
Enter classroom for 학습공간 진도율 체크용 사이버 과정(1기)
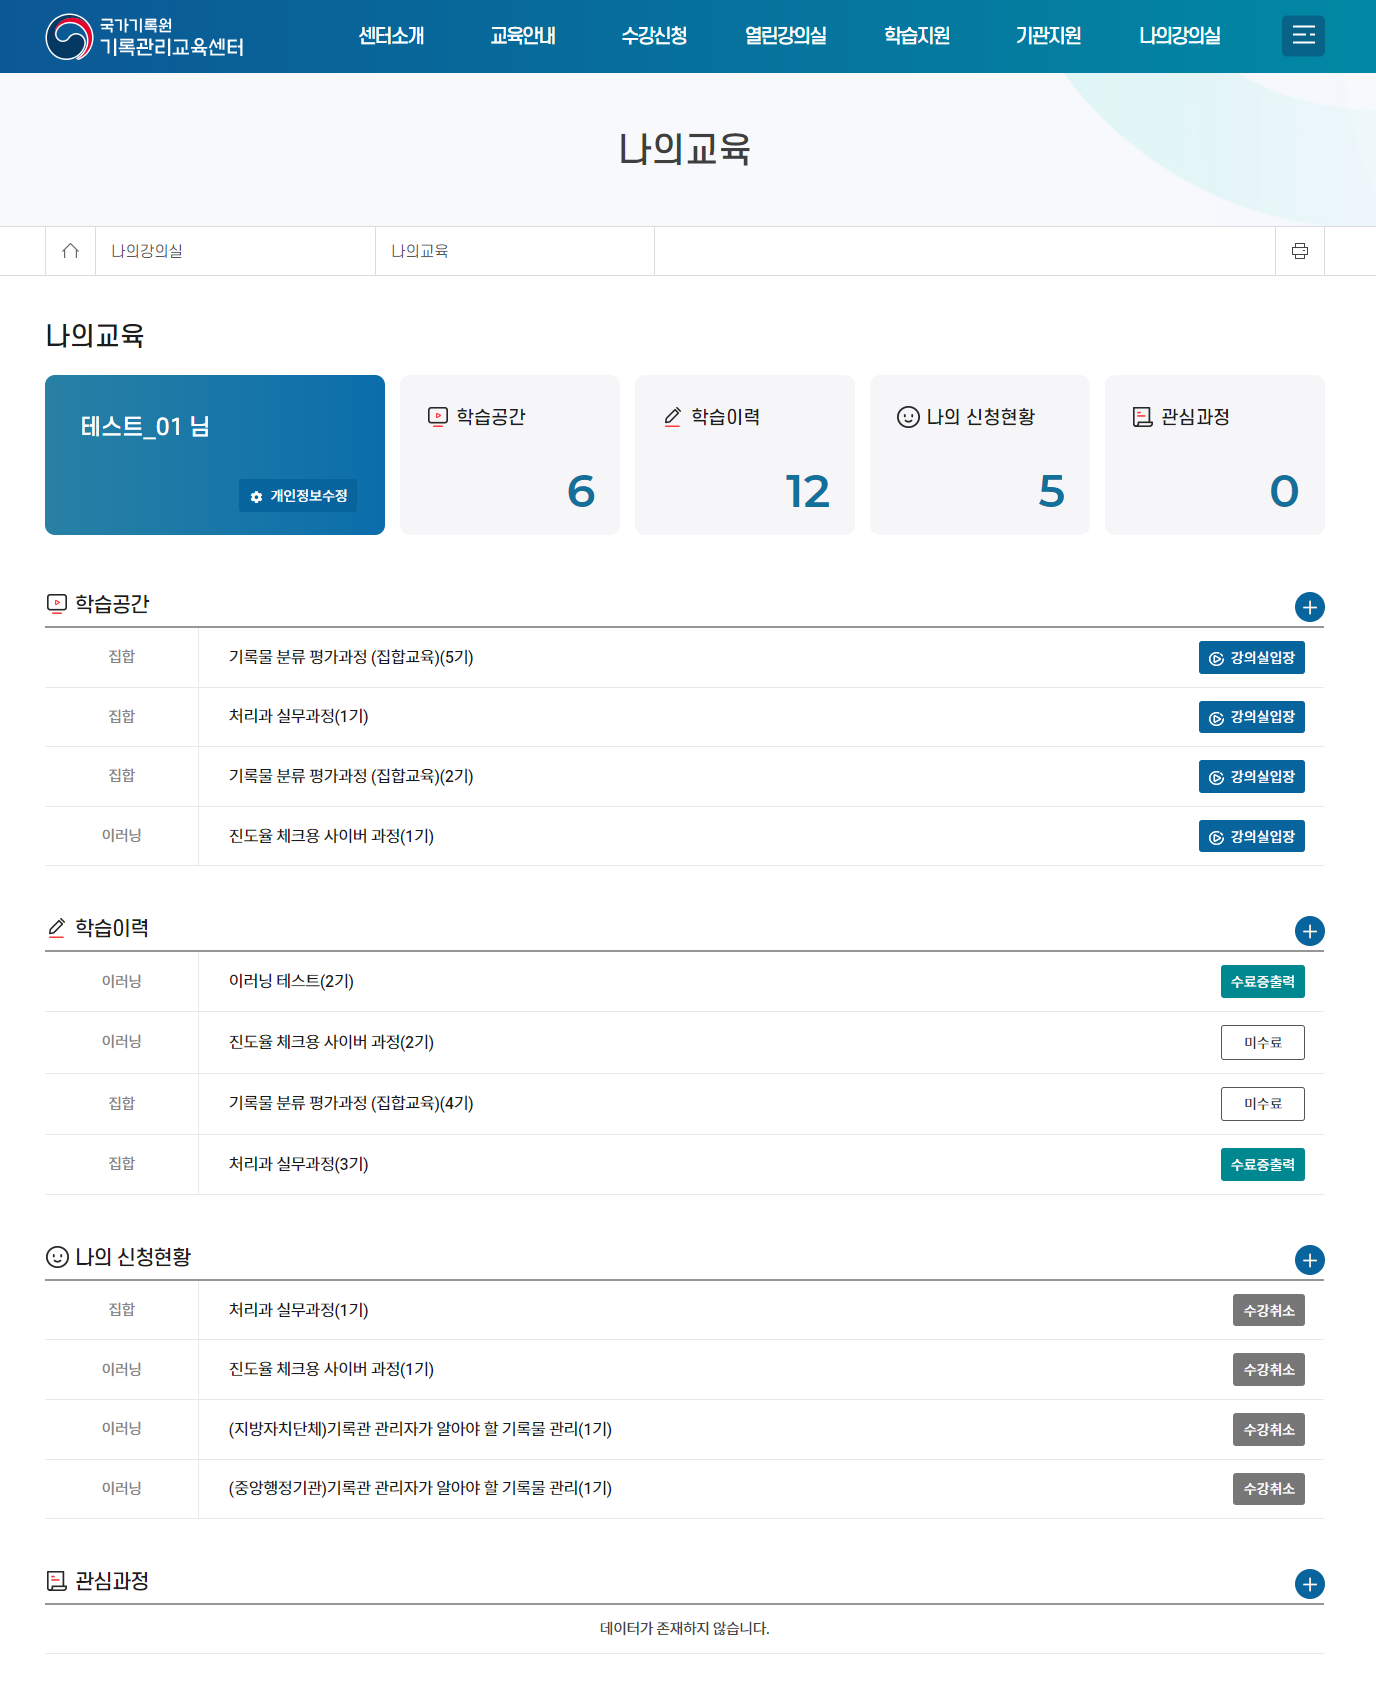pyautogui.click(x=1252, y=837)
